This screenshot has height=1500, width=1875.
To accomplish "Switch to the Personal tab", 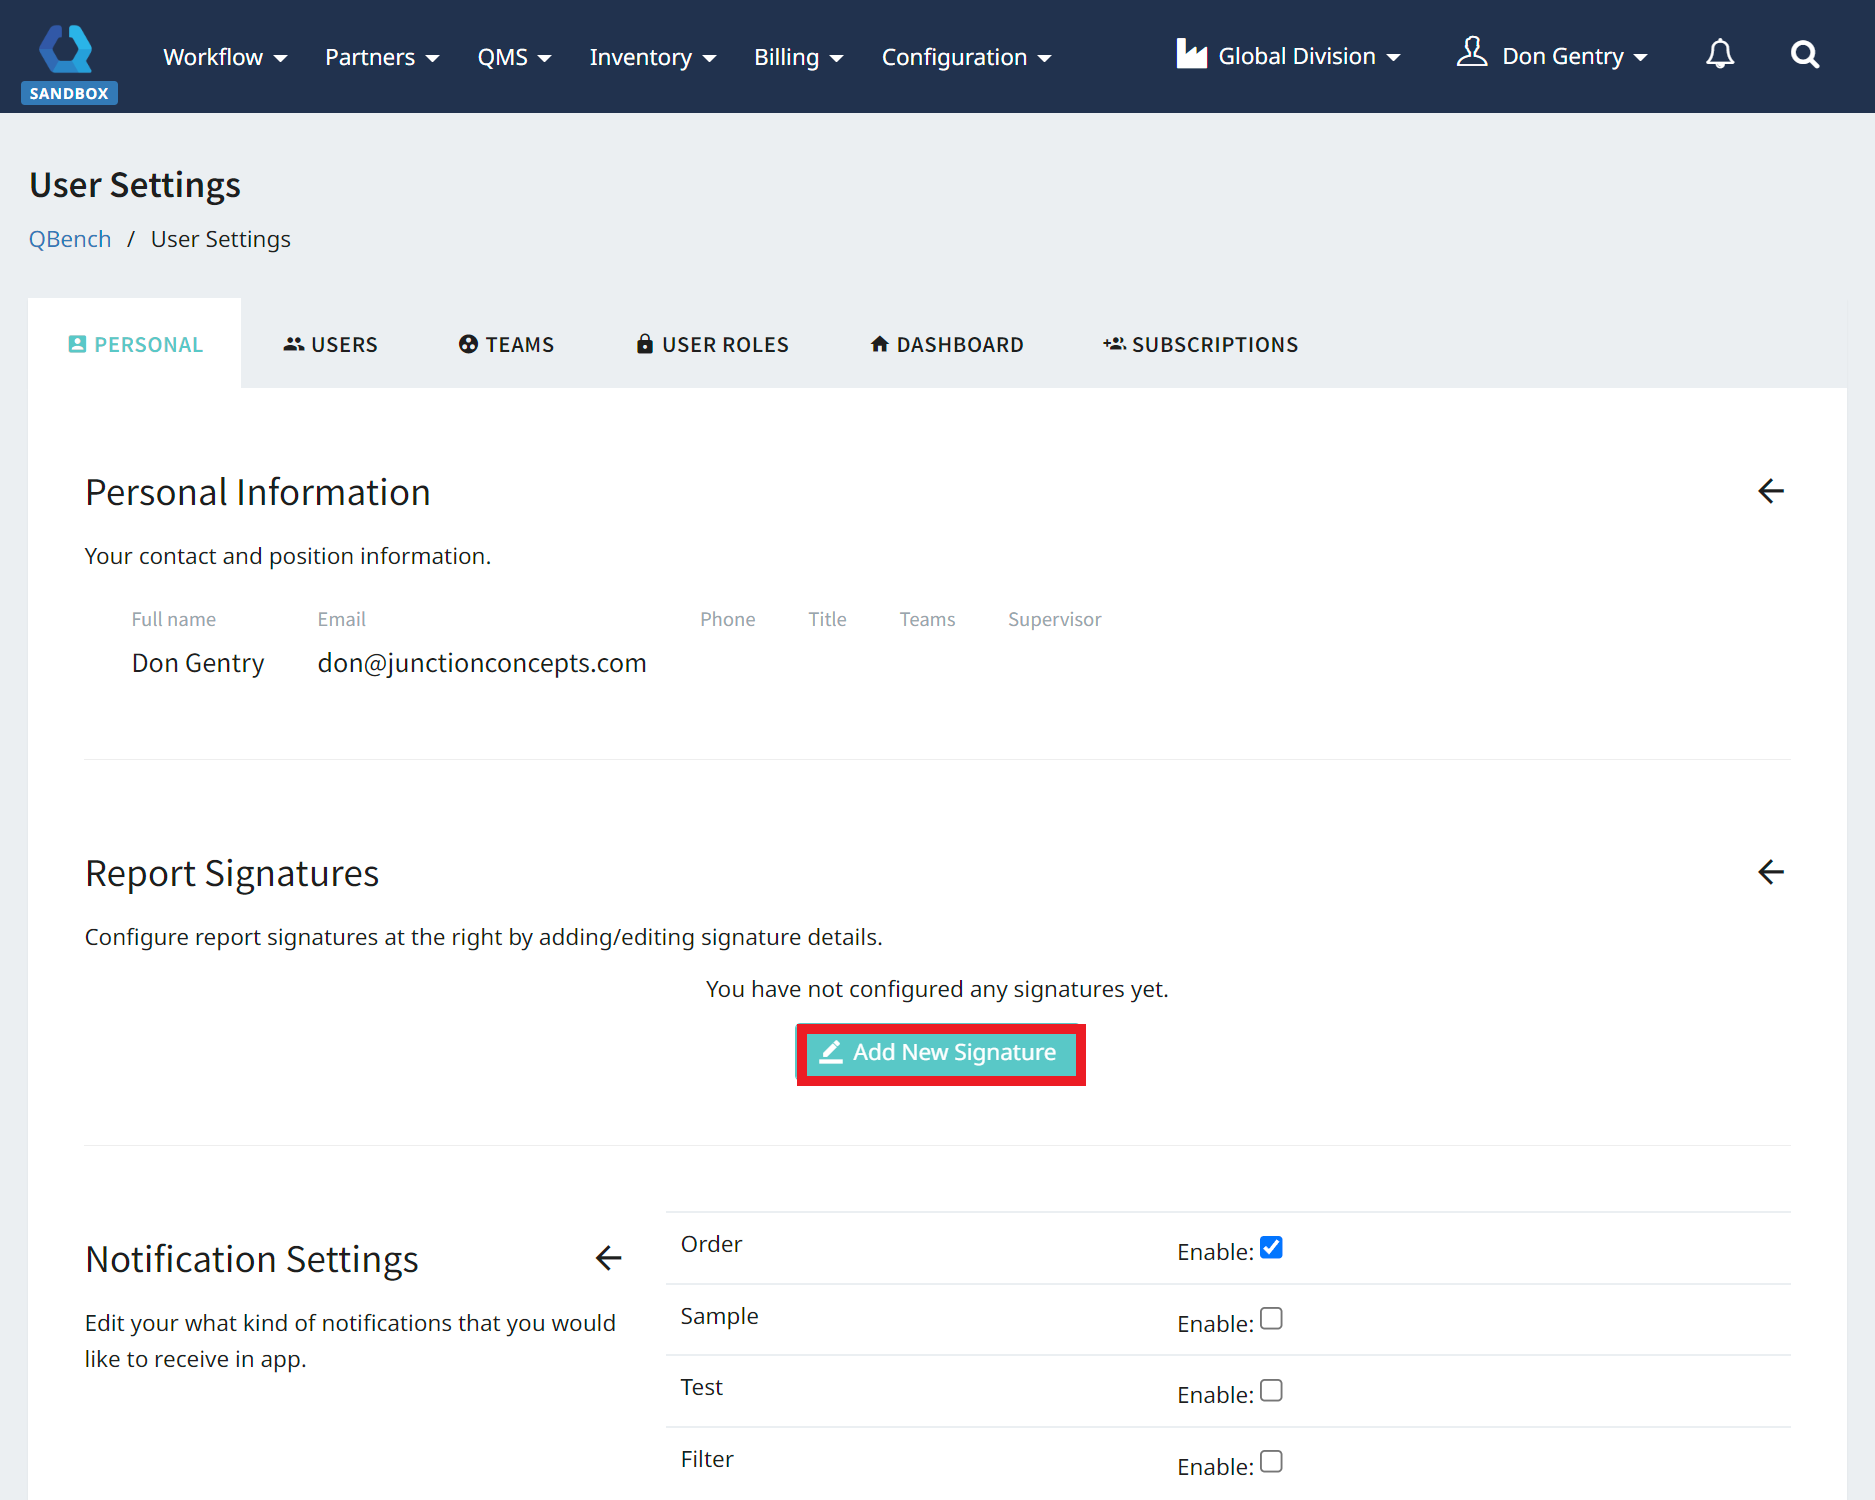I will click(x=135, y=344).
